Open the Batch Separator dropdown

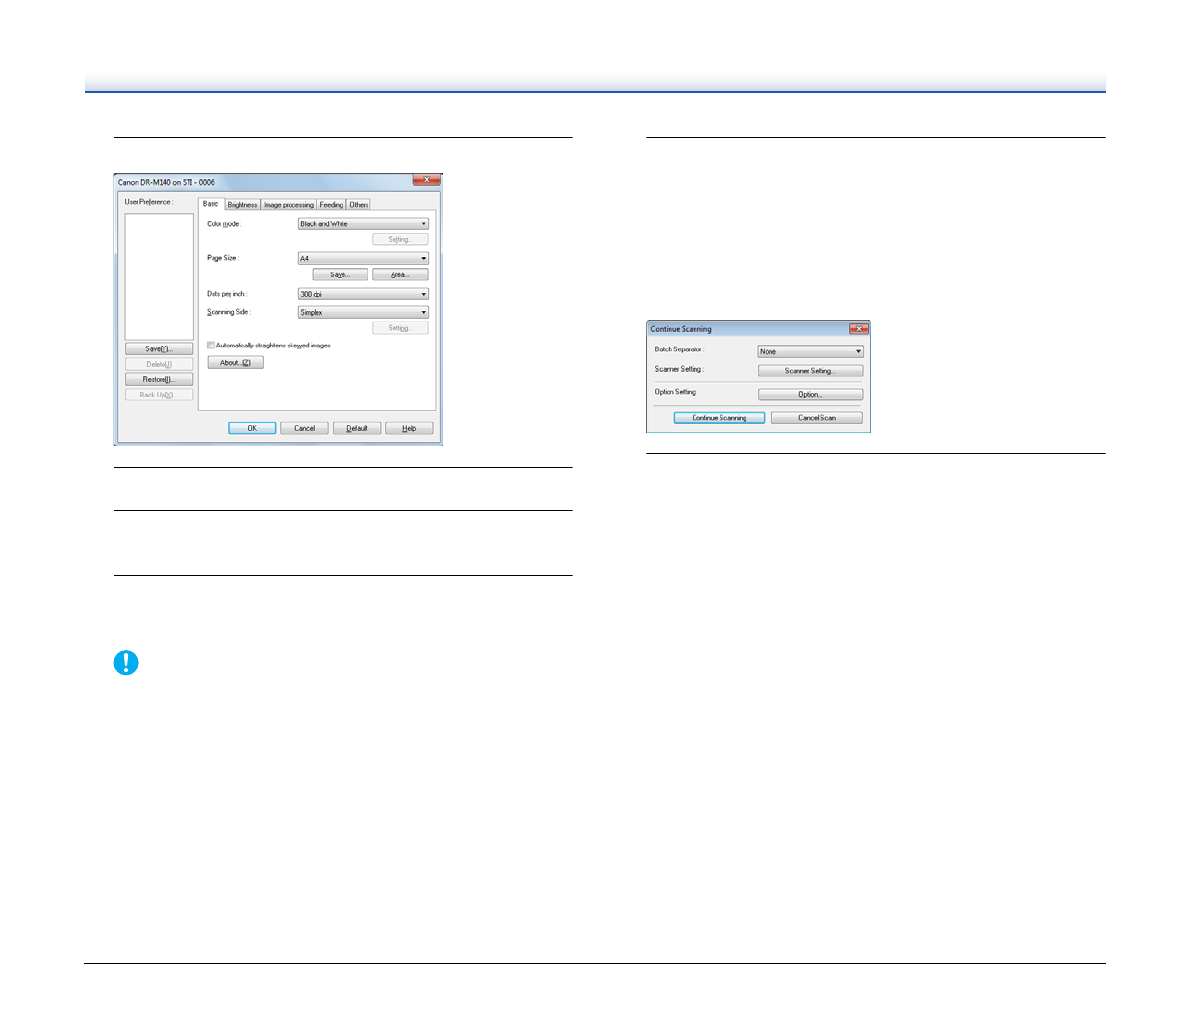[810, 351]
